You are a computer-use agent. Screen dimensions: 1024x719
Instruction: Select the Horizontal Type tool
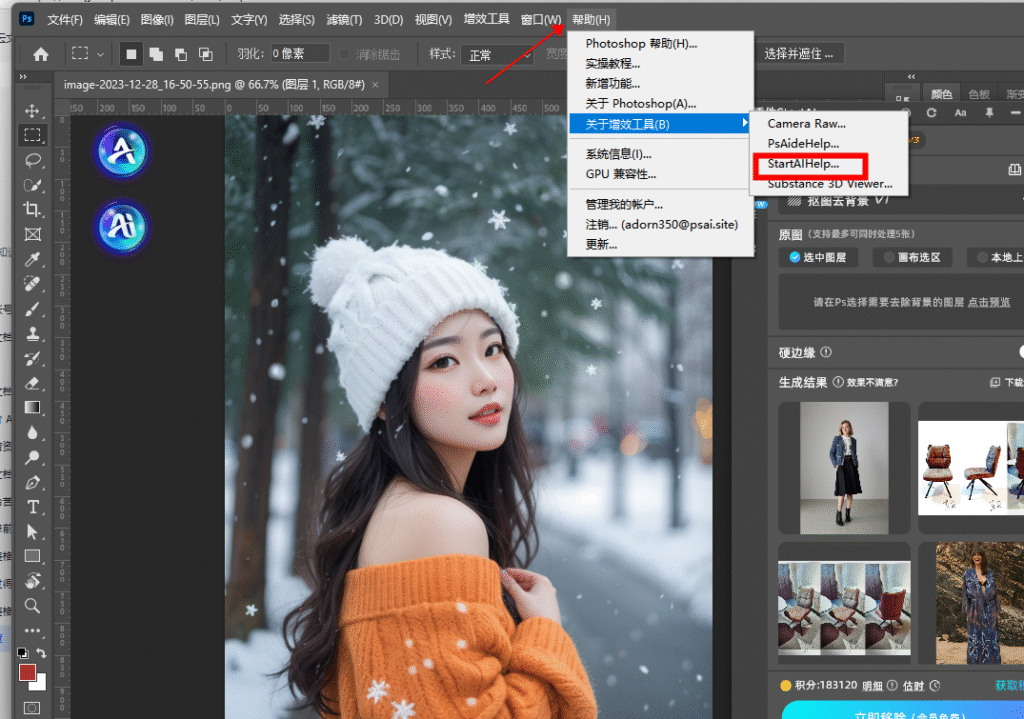point(32,507)
